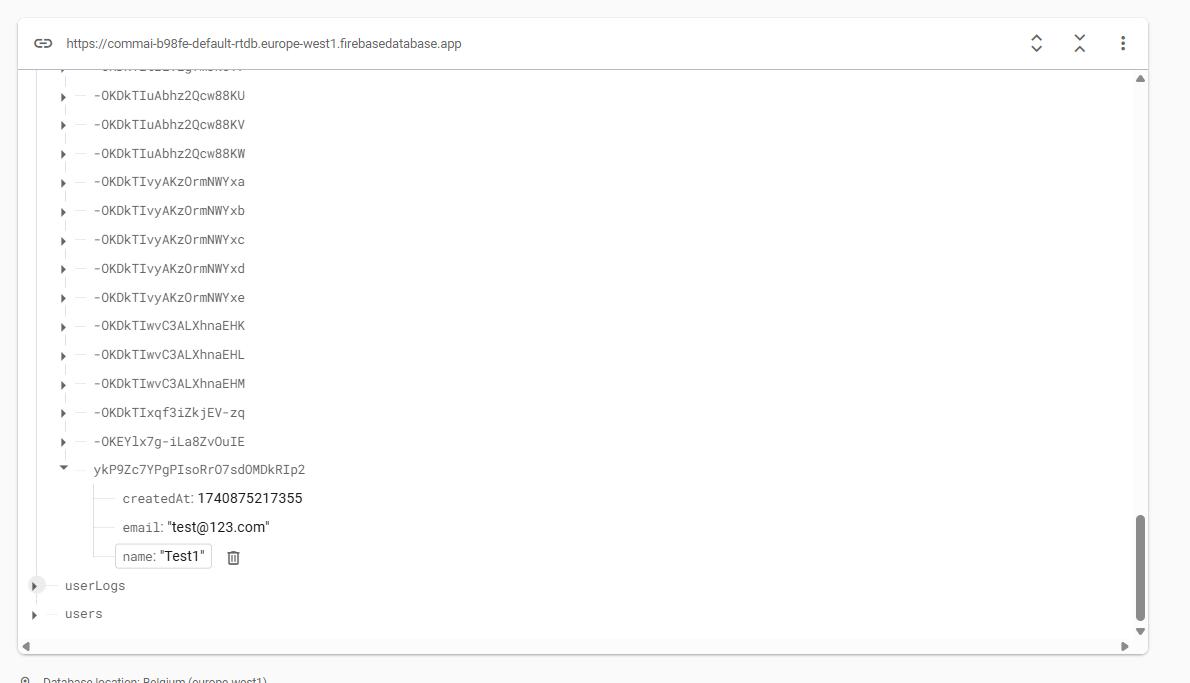Expand the userLogs node

coord(34,586)
